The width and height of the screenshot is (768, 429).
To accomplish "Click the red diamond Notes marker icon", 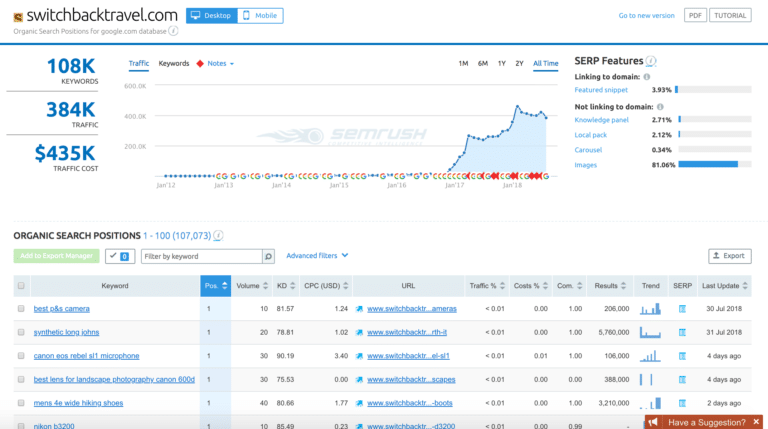I will click(x=200, y=64).
